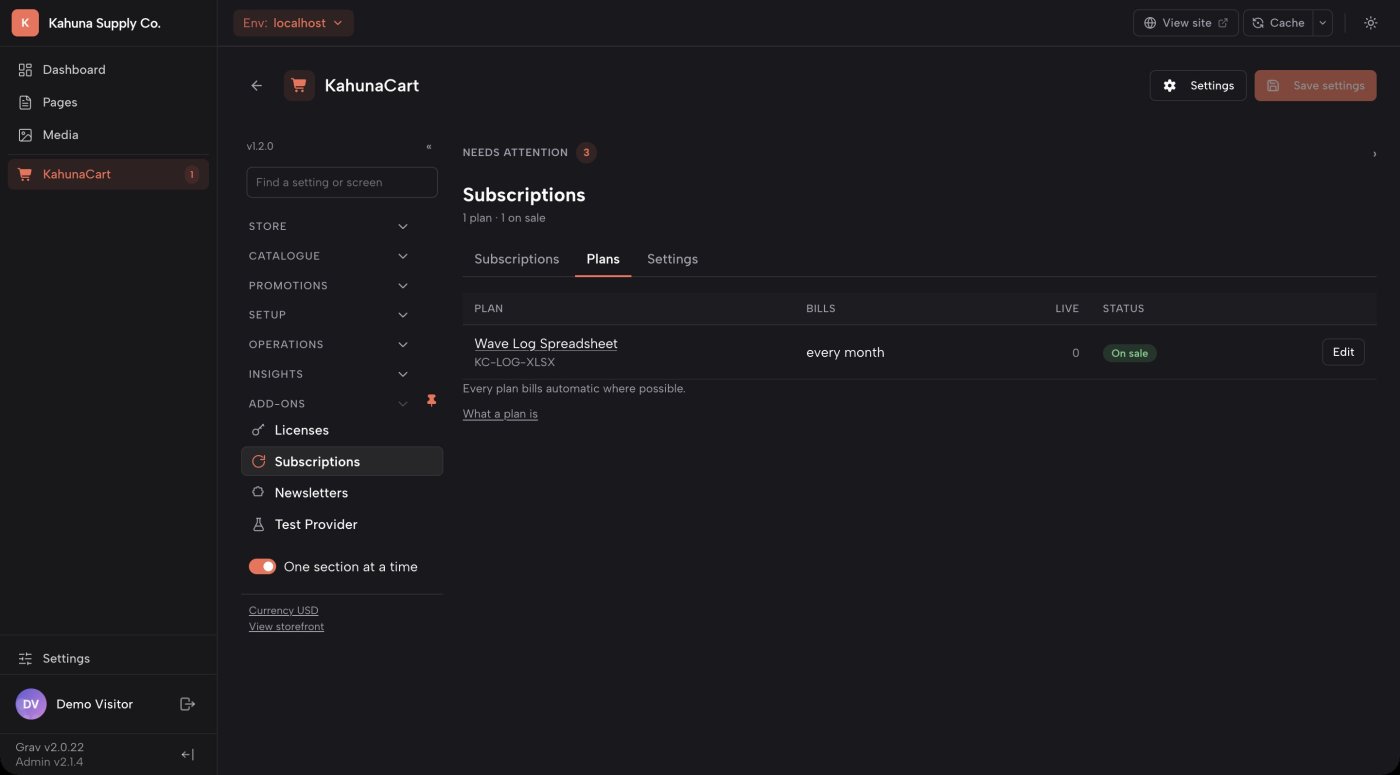Expand the Promotions section
1400x775 pixels.
point(329,286)
